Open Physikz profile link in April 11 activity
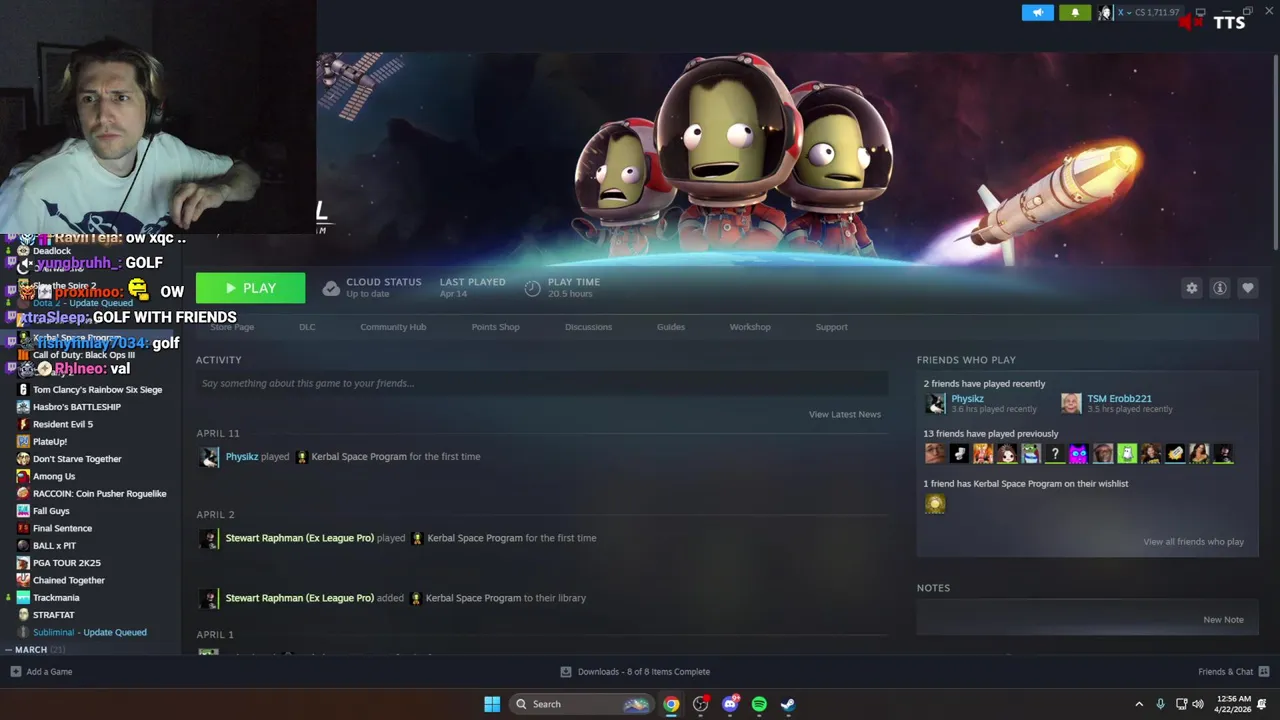 [242, 456]
